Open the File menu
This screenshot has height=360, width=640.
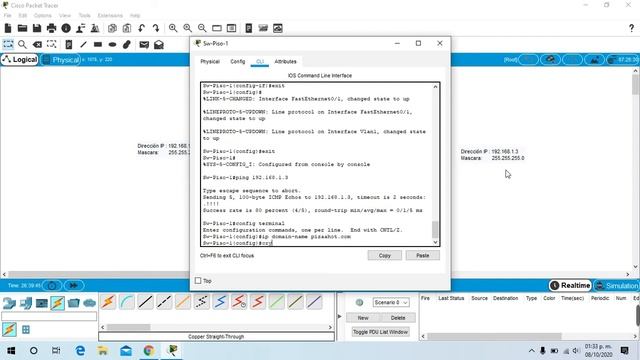point(7,16)
